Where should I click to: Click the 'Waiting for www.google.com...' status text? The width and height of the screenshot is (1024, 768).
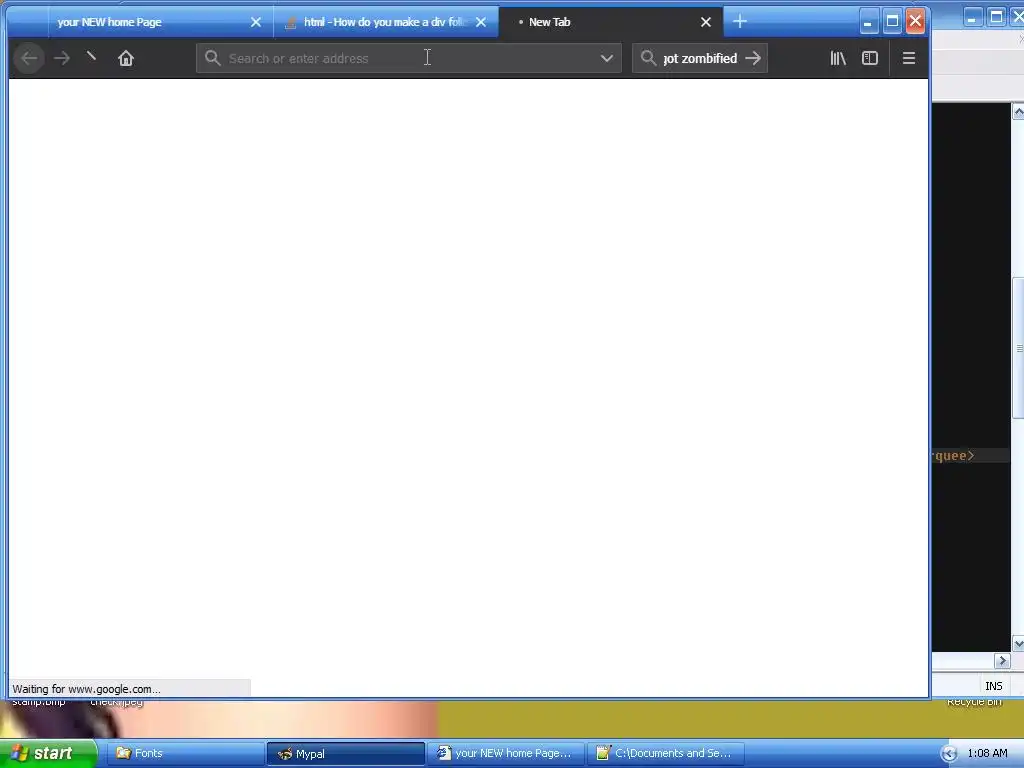[x=86, y=689]
